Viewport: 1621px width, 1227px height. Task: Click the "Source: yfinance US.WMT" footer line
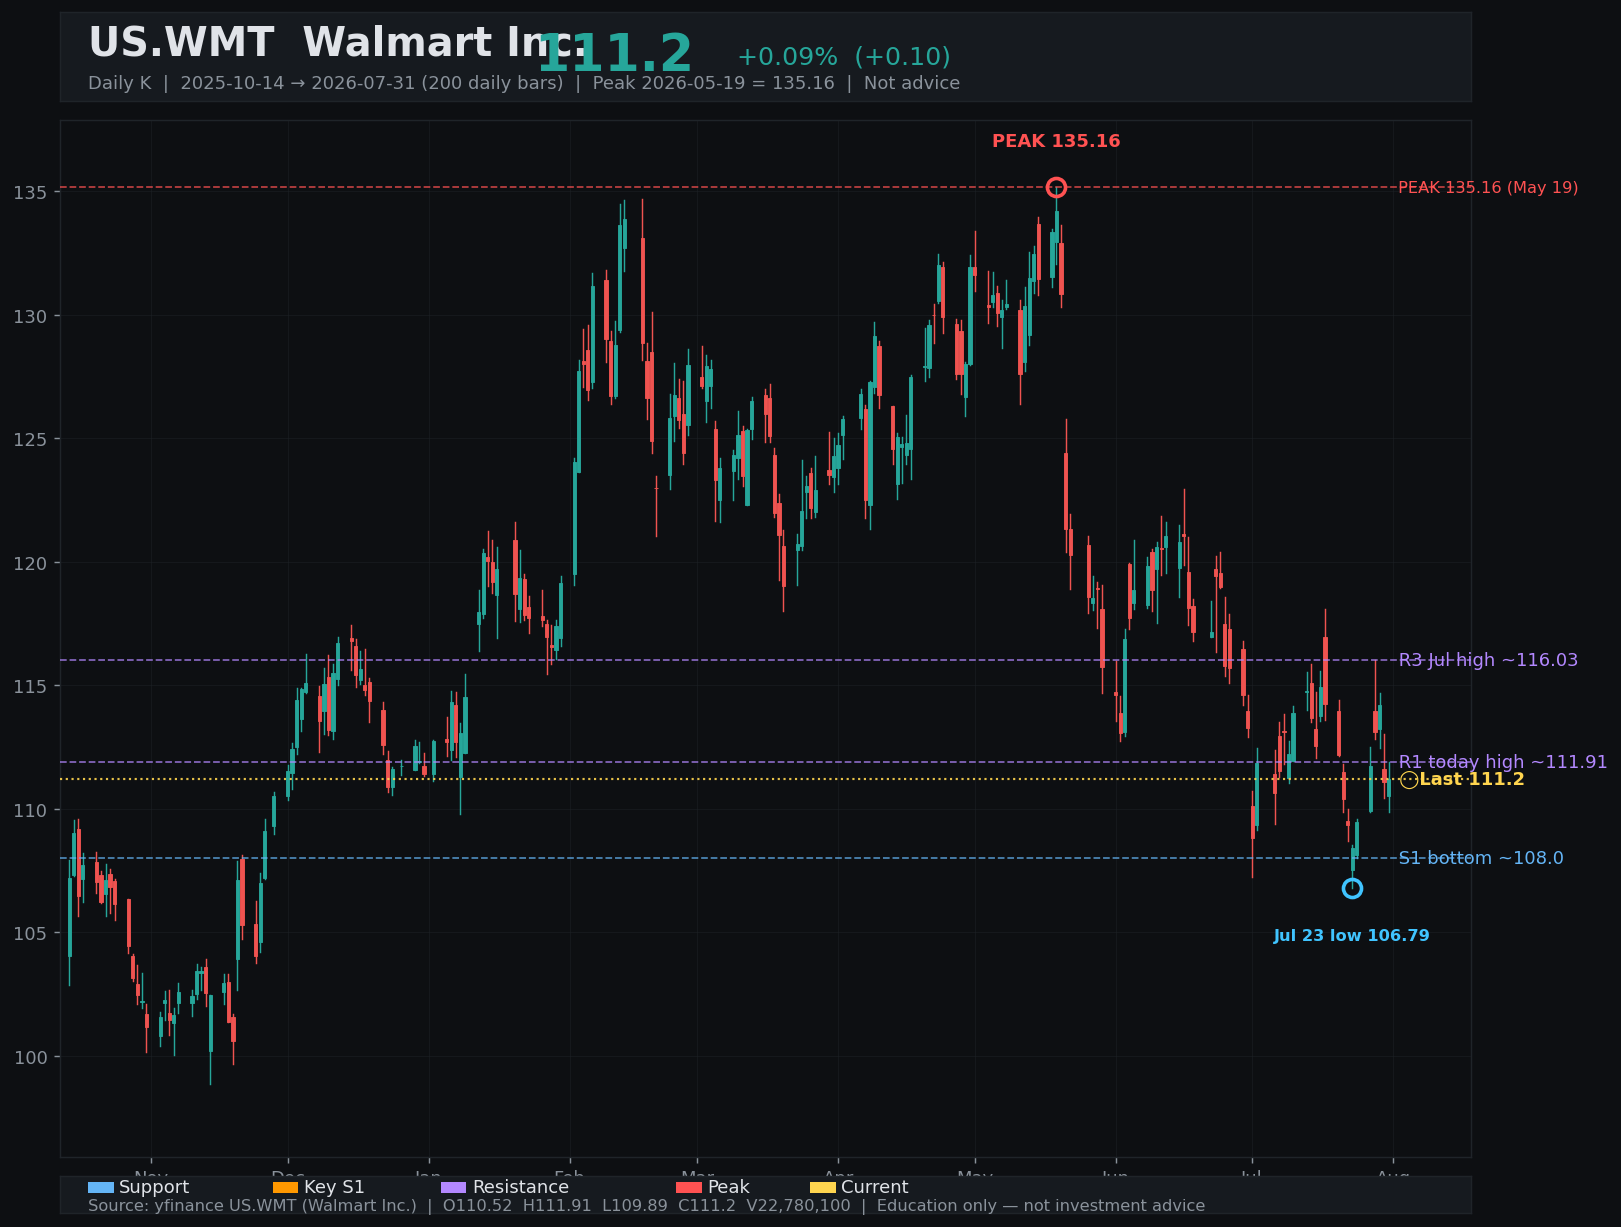tap(646, 1206)
